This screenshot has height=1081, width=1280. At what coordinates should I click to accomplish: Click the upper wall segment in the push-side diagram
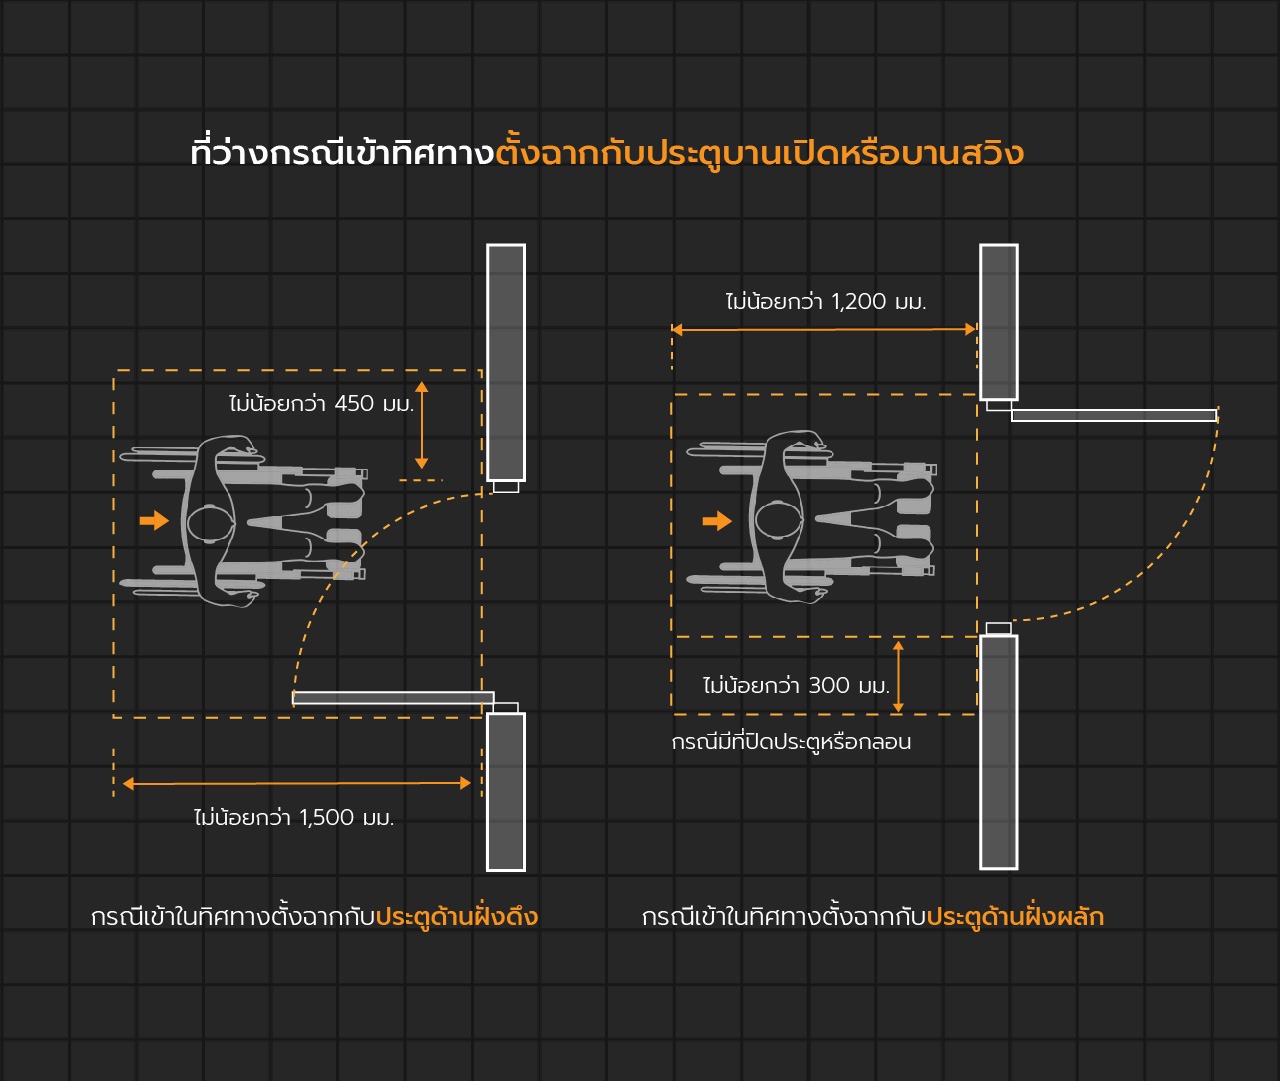coord(999,322)
